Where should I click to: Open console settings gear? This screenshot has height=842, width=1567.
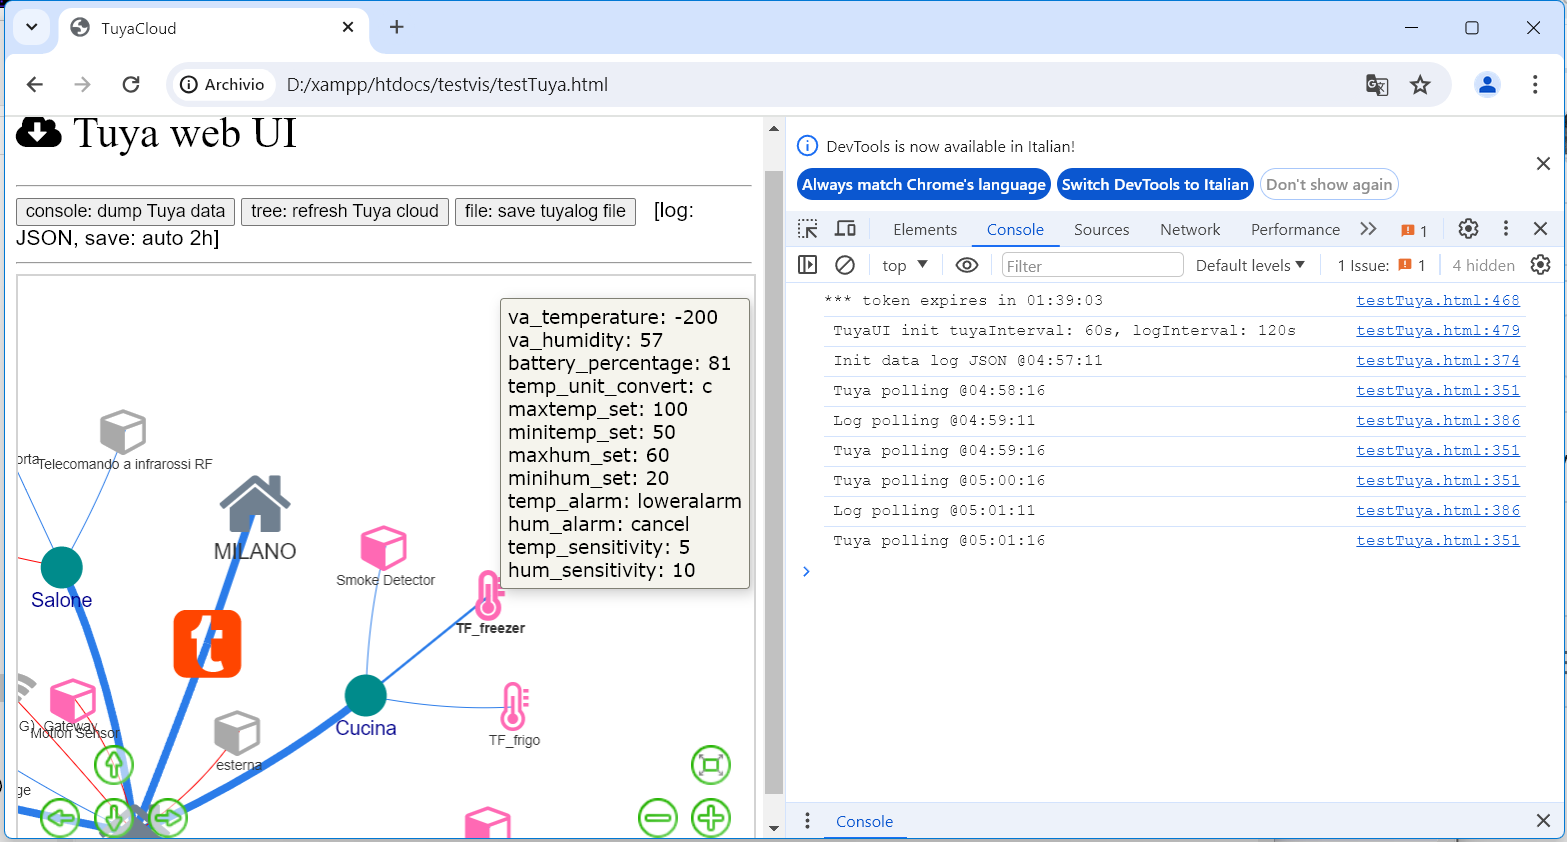[x=1541, y=265]
